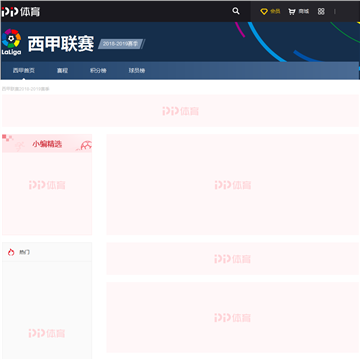Click the PP体育 logo in header

coord(21,12)
